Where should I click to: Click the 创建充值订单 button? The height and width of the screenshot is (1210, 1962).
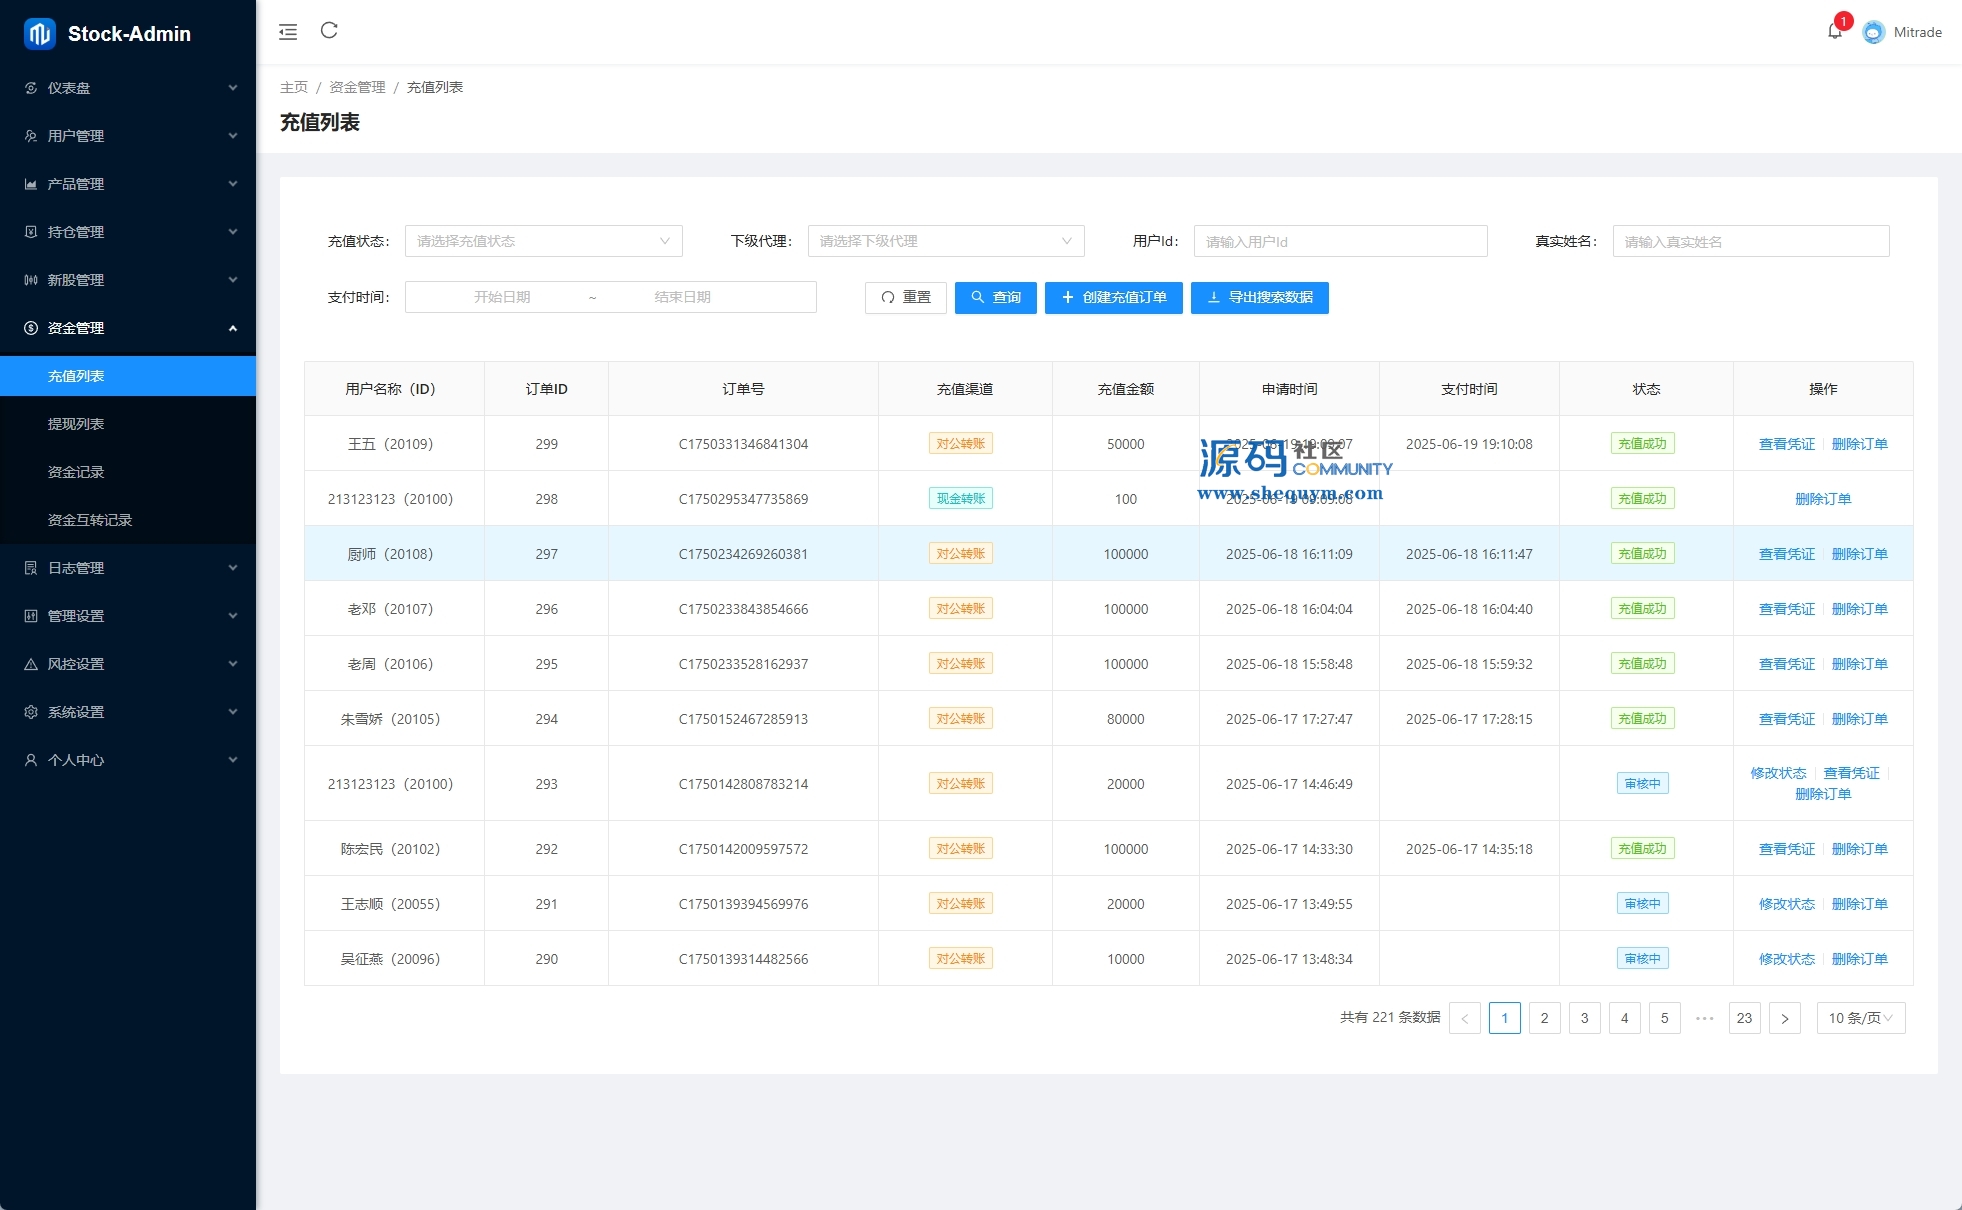(x=1113, y=297)
